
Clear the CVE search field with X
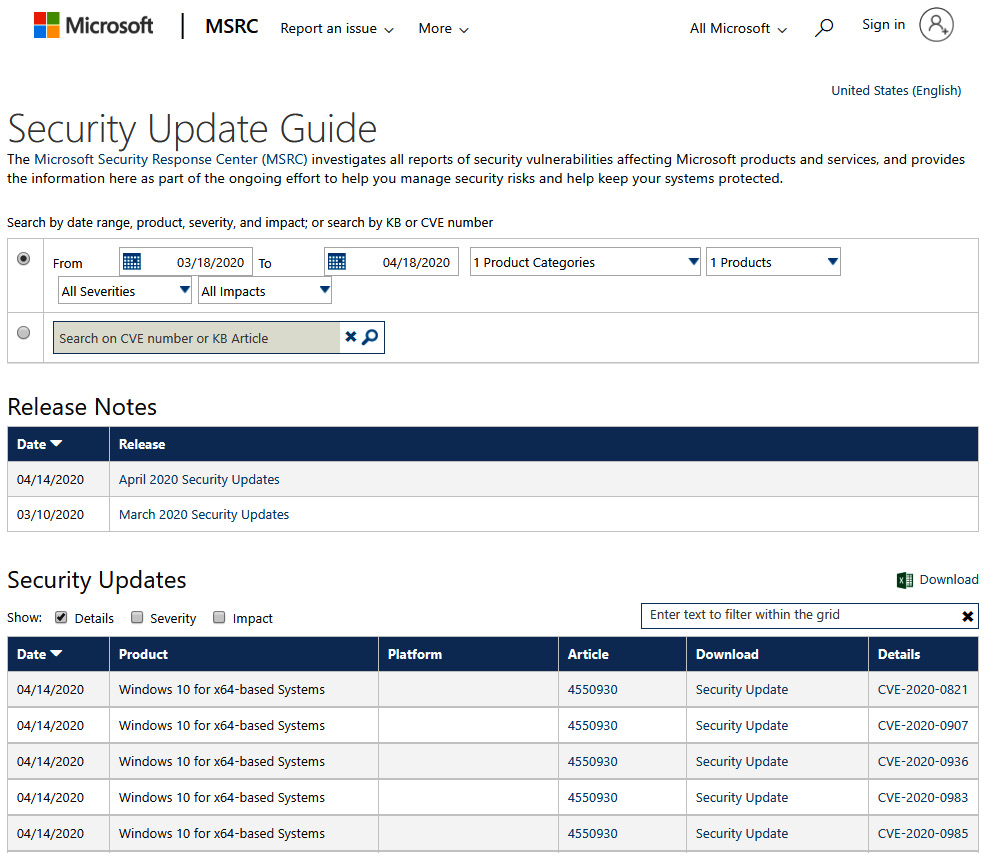350,338
